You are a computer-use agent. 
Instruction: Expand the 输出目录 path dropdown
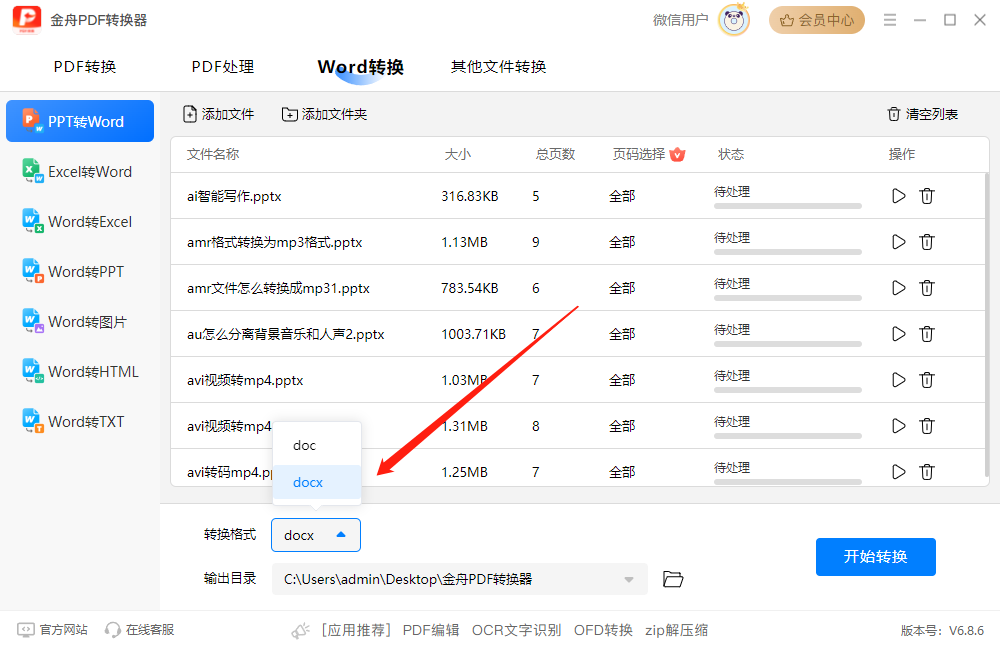pyautogui.click(x=629, y=579)
